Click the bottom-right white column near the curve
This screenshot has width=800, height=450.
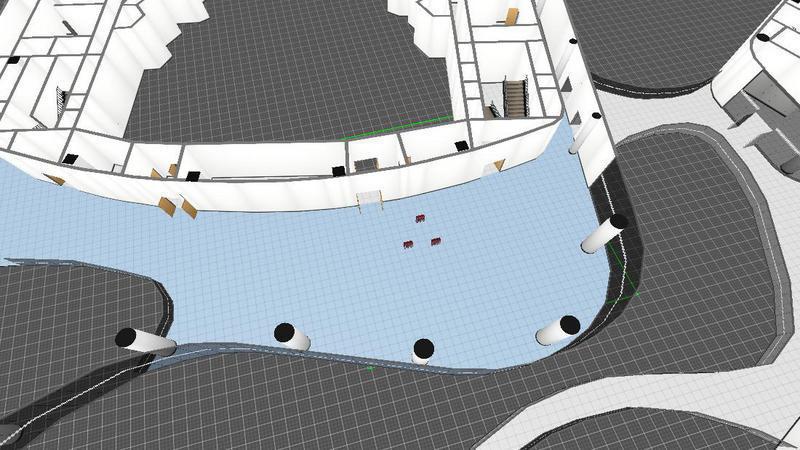pyautogui.click(x=557, y=329)
